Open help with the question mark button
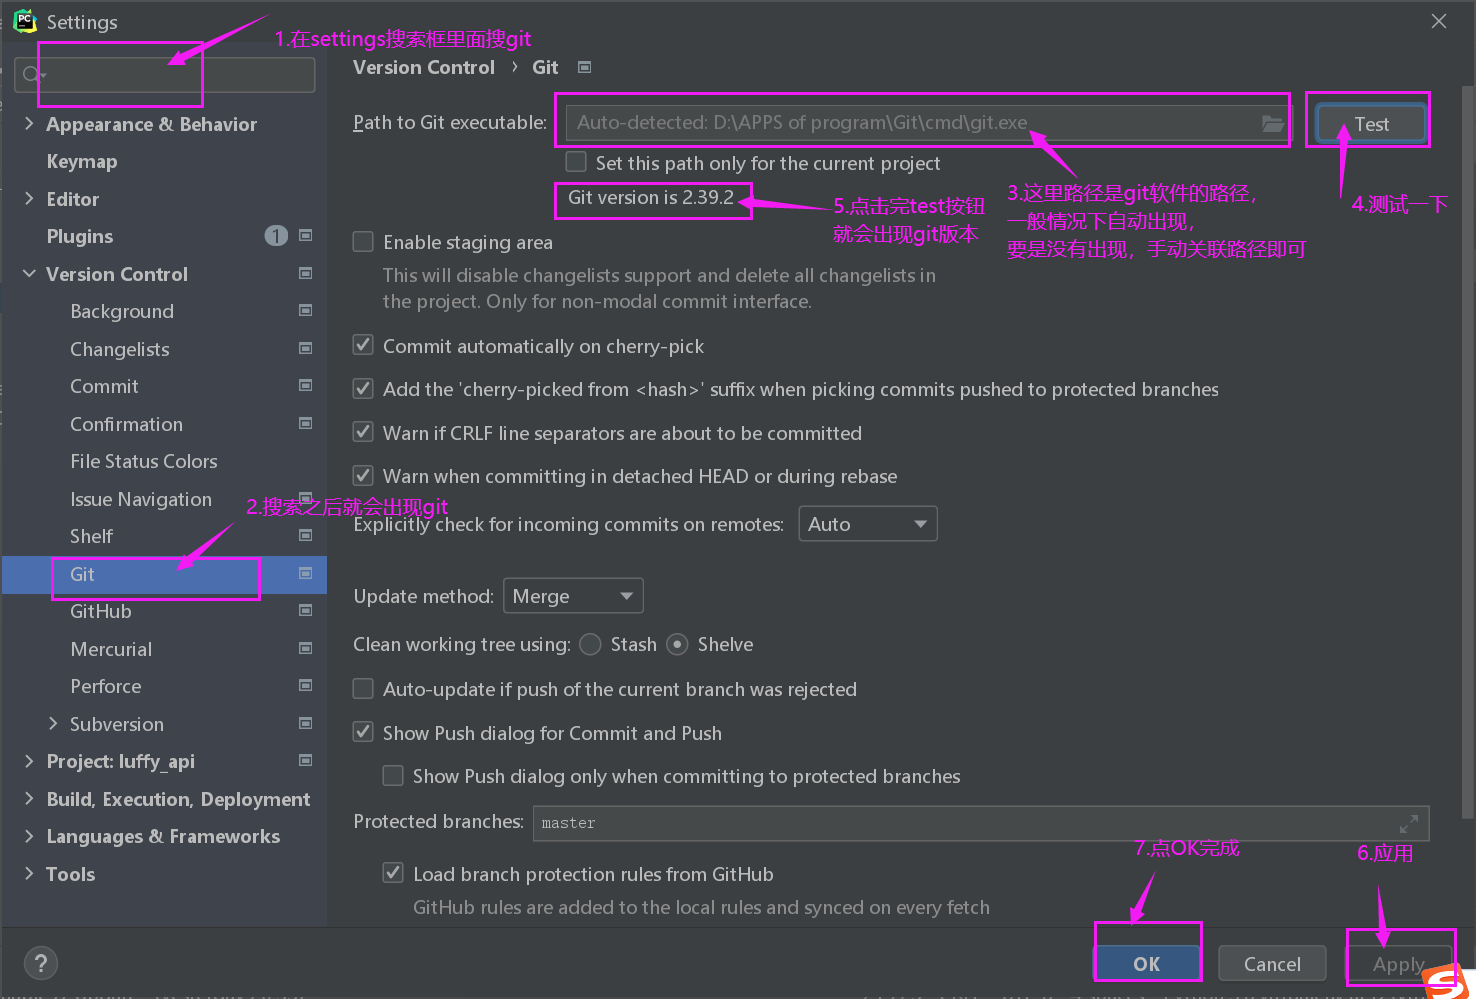This screenshot has width=1476, height=999. [x=40, y=964]
